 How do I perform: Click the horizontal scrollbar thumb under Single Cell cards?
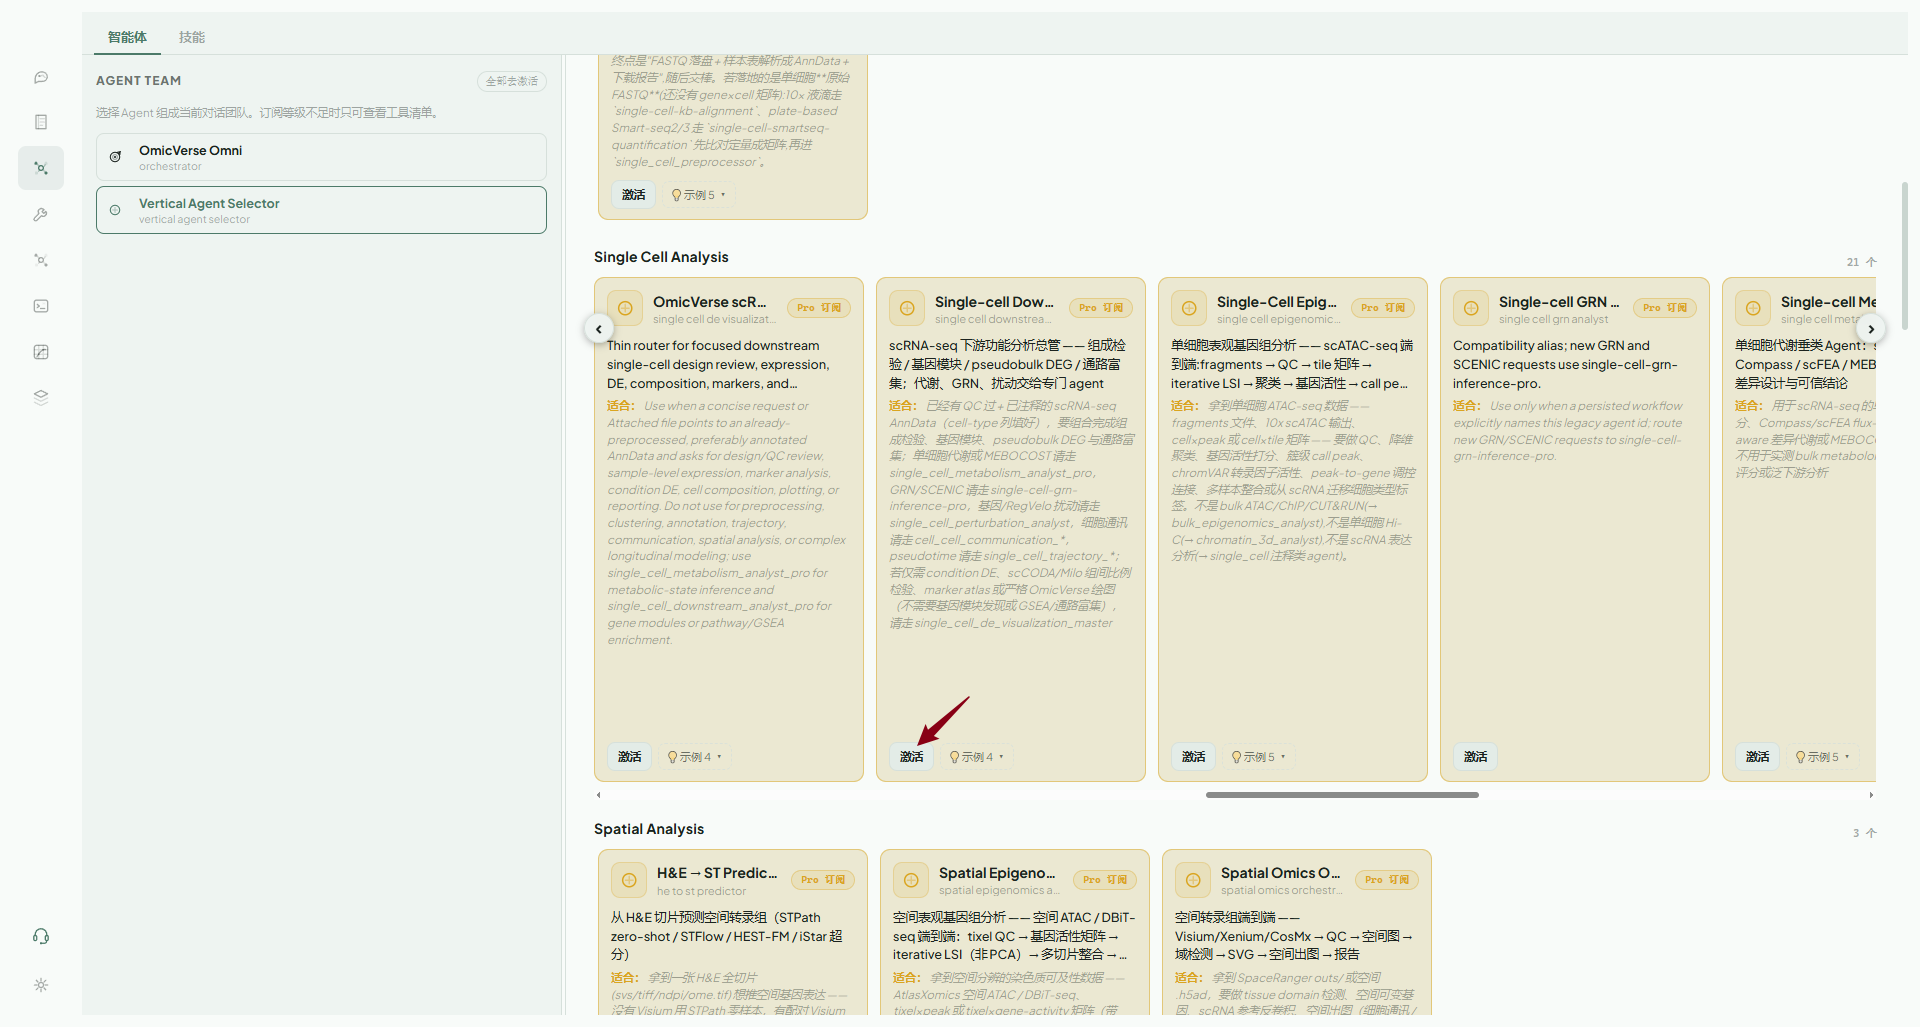pyautogui.click(x=1342, y=795)
